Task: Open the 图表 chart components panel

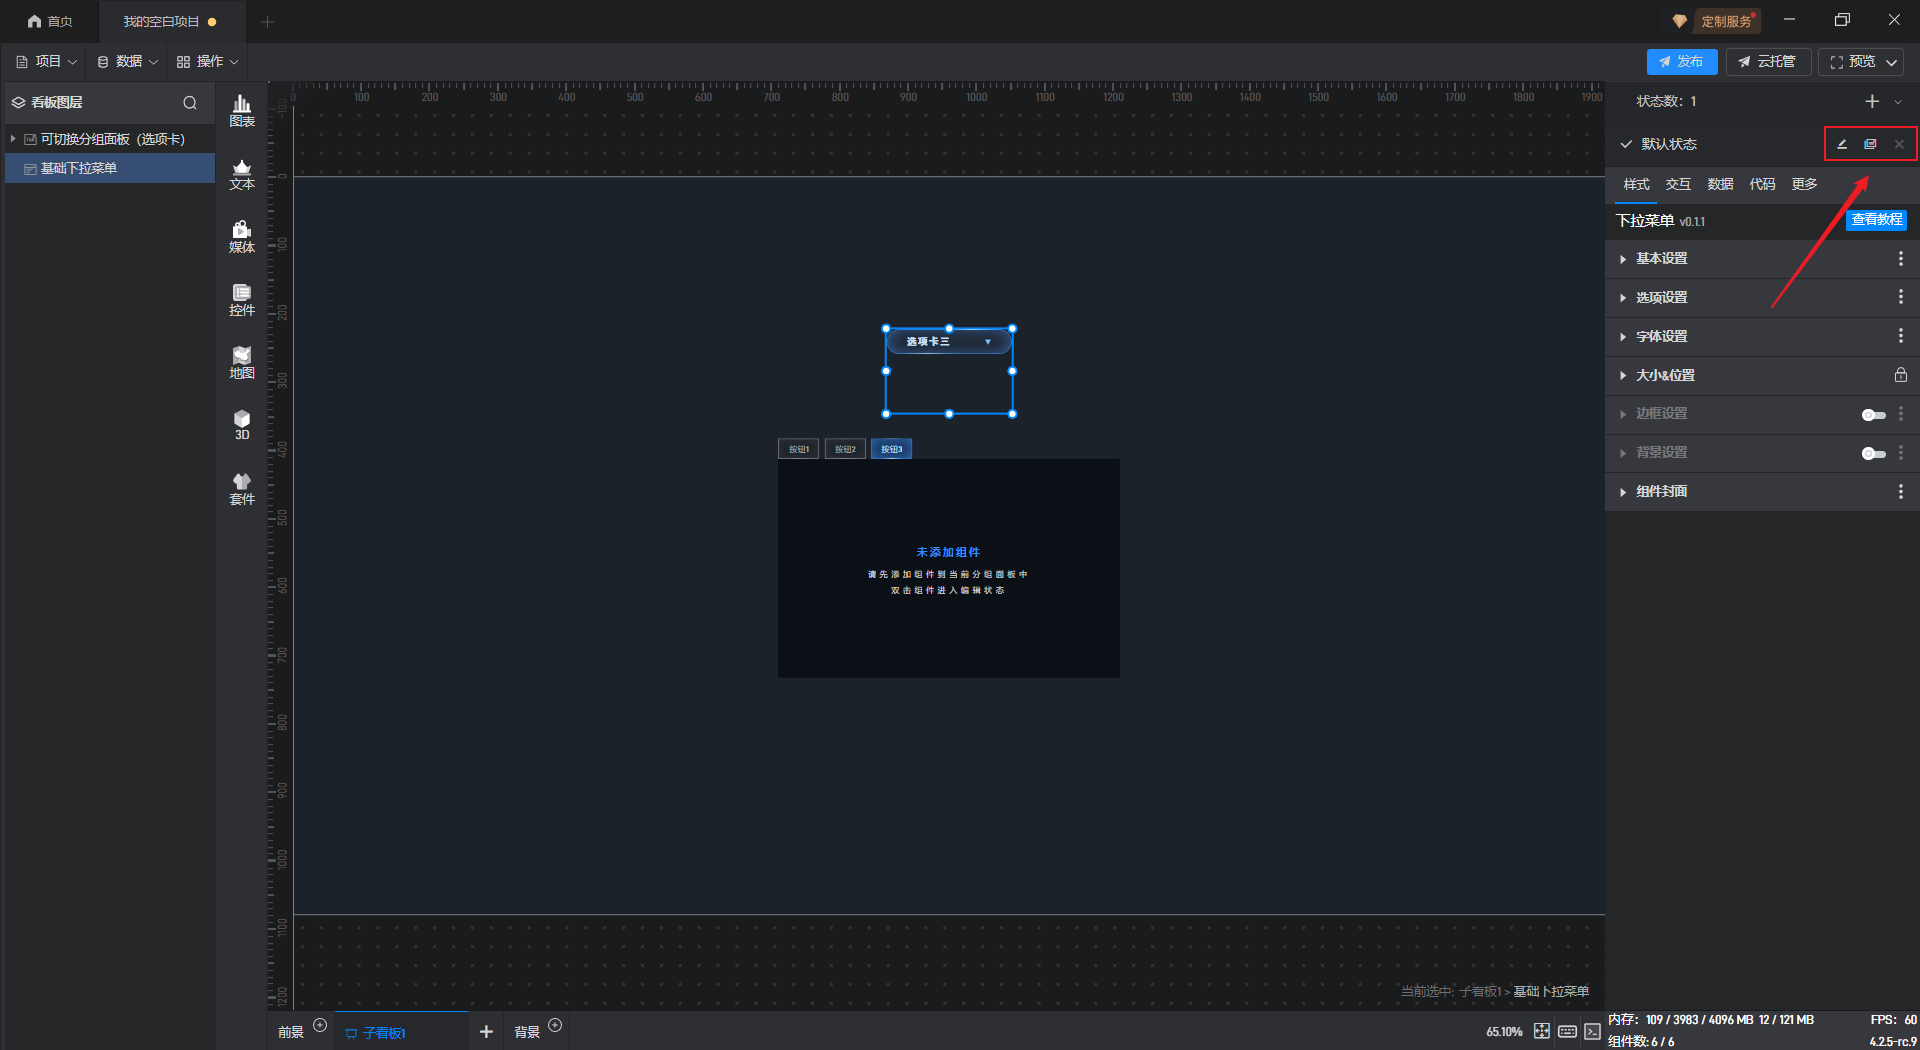Action: (x=242, y=110)
